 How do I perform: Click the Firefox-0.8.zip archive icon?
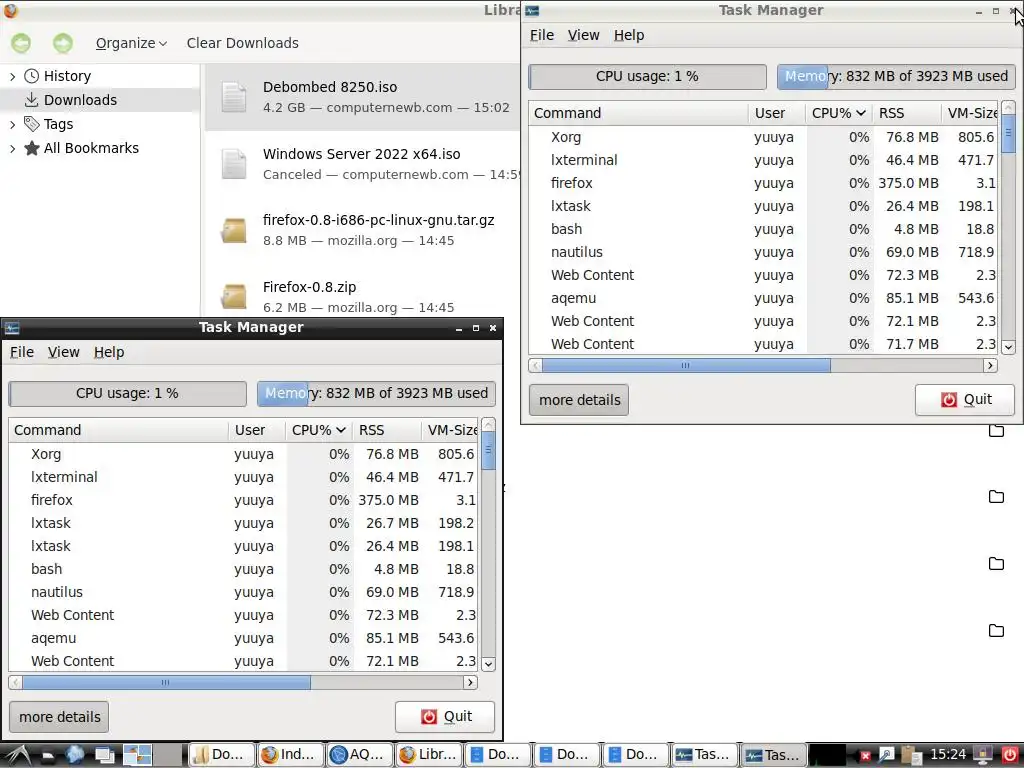point(234,297)
